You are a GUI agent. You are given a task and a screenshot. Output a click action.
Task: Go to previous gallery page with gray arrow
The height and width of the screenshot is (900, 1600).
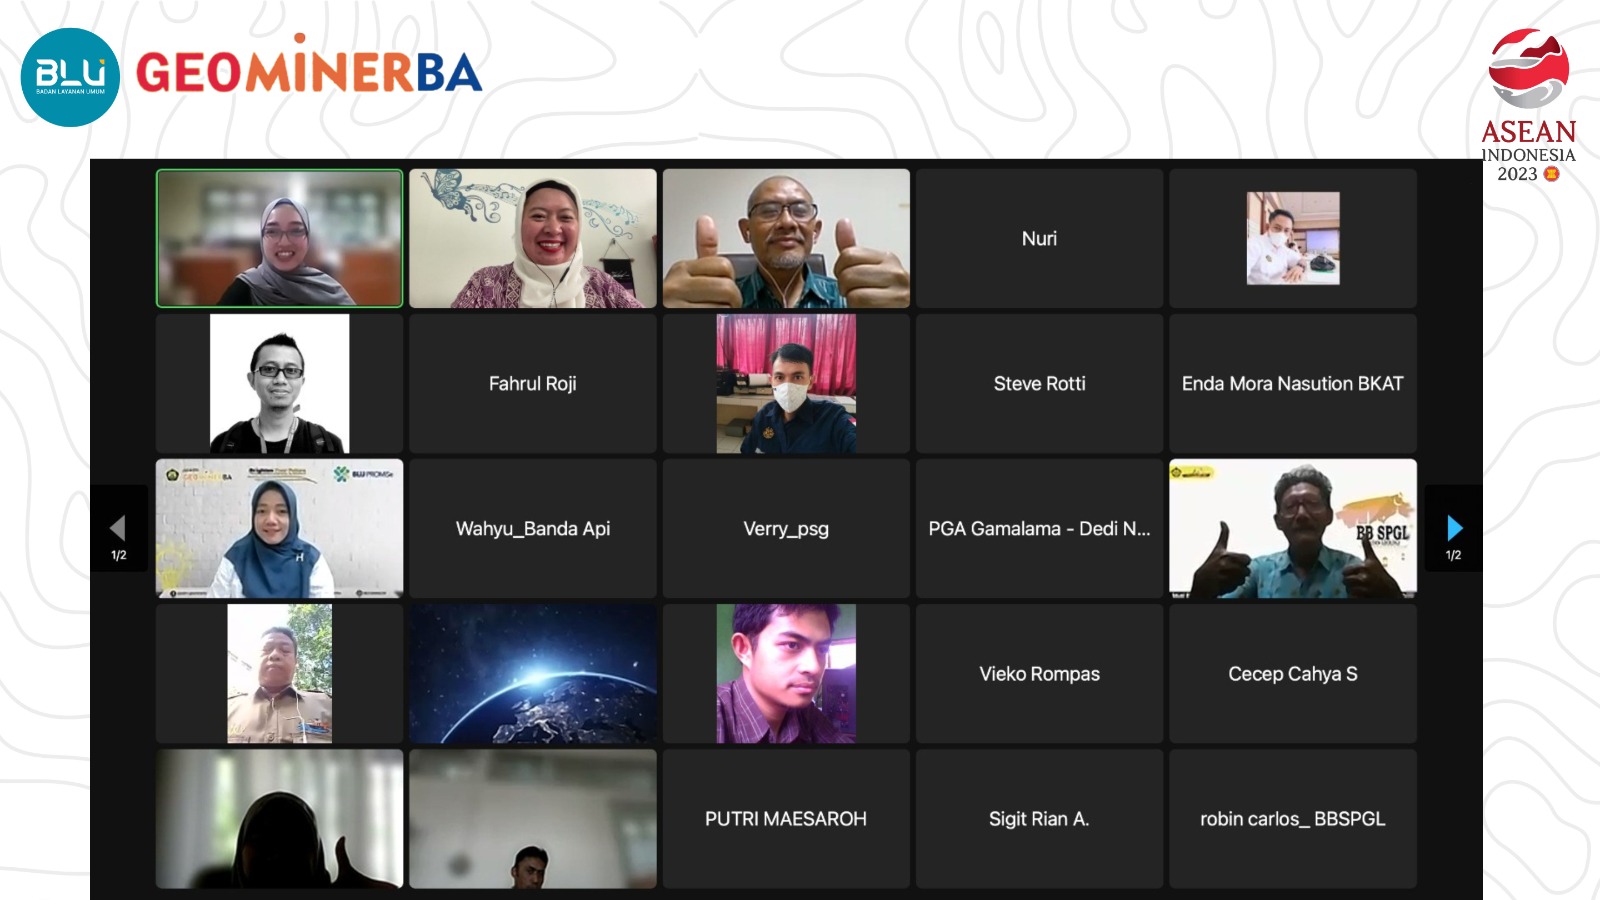click(x=118, y=528)
